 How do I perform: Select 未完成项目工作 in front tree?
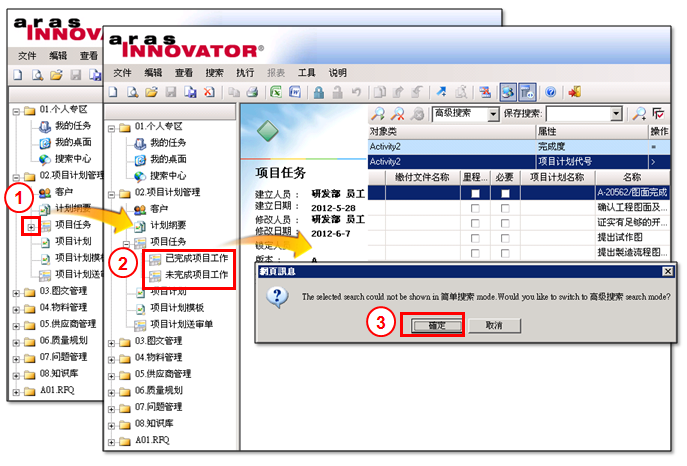[x=196, y=275]
